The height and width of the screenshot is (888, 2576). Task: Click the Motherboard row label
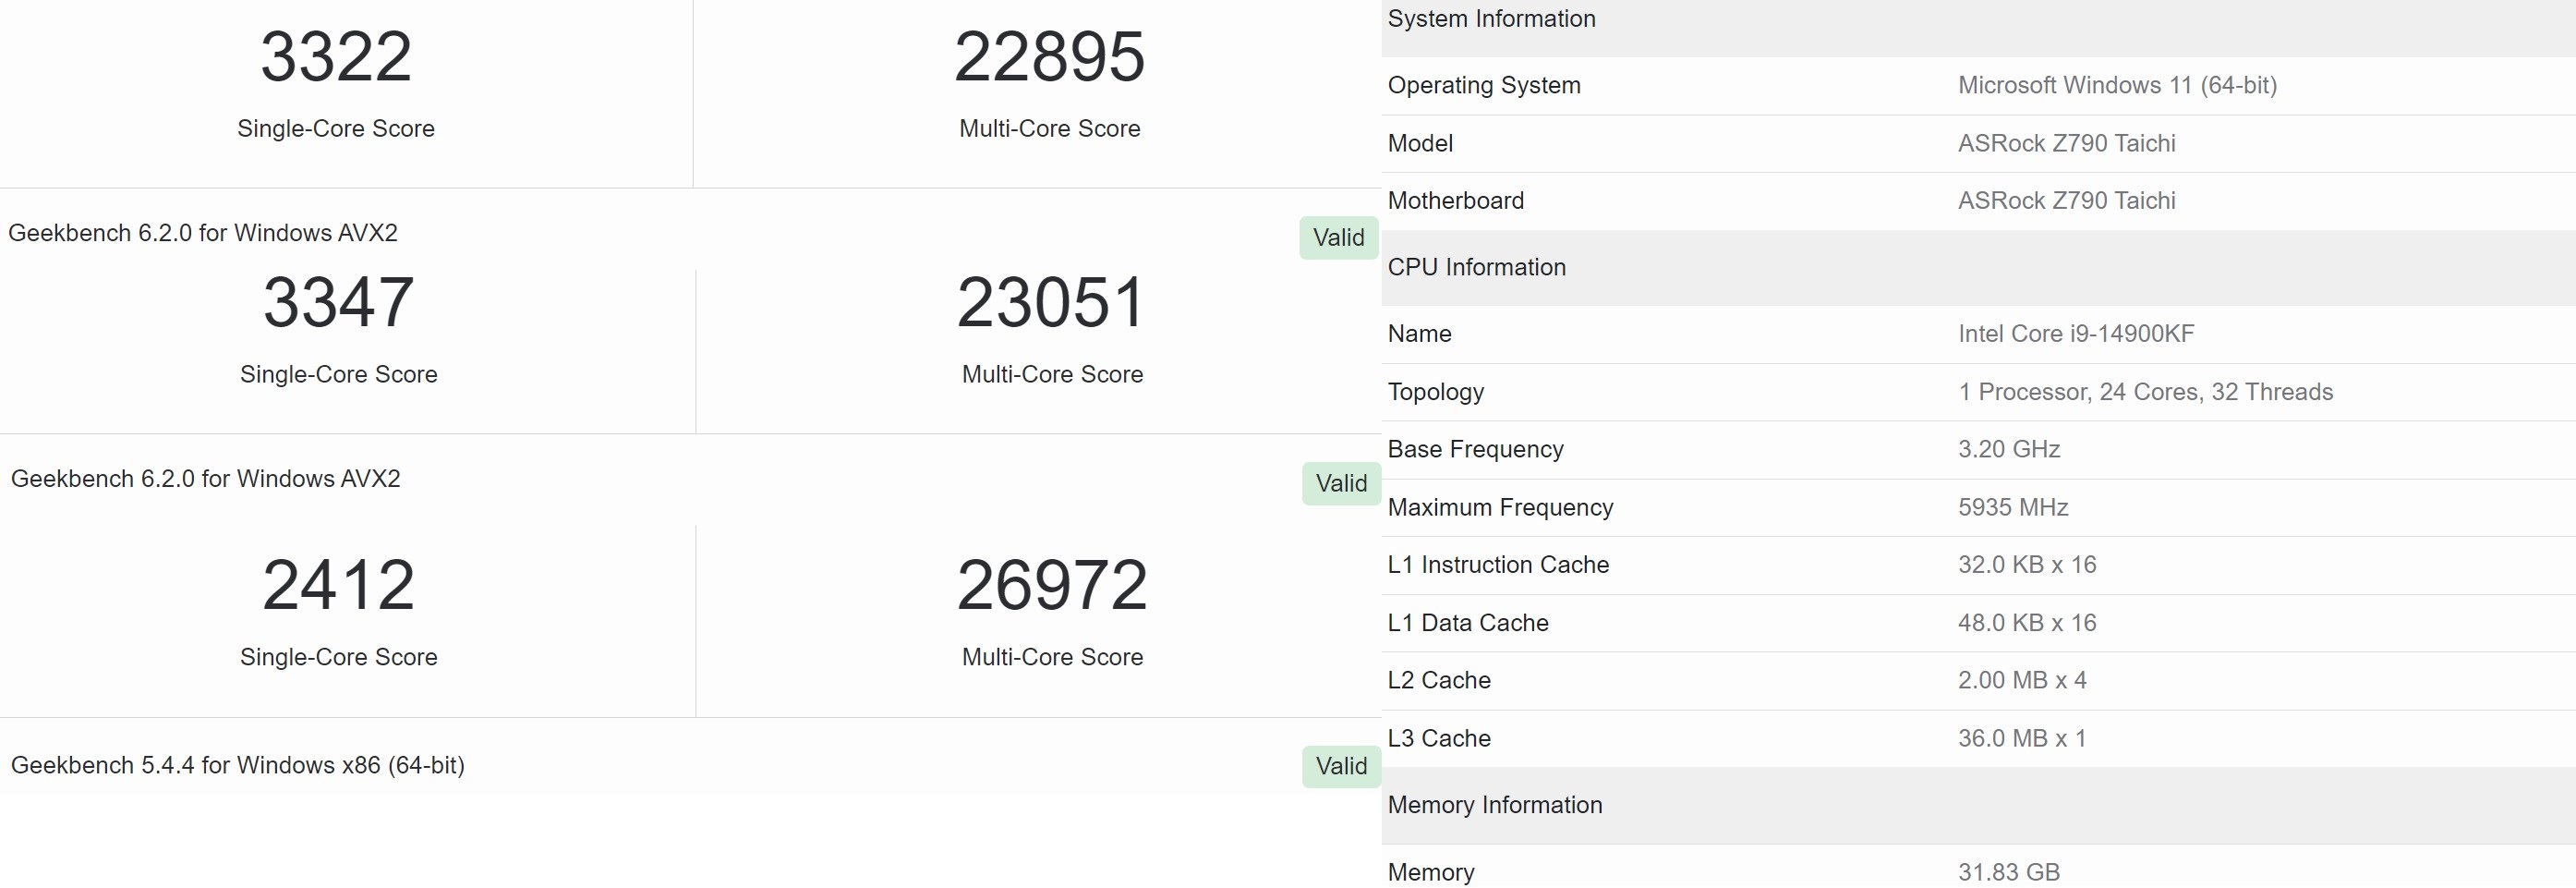[1455, 200]
